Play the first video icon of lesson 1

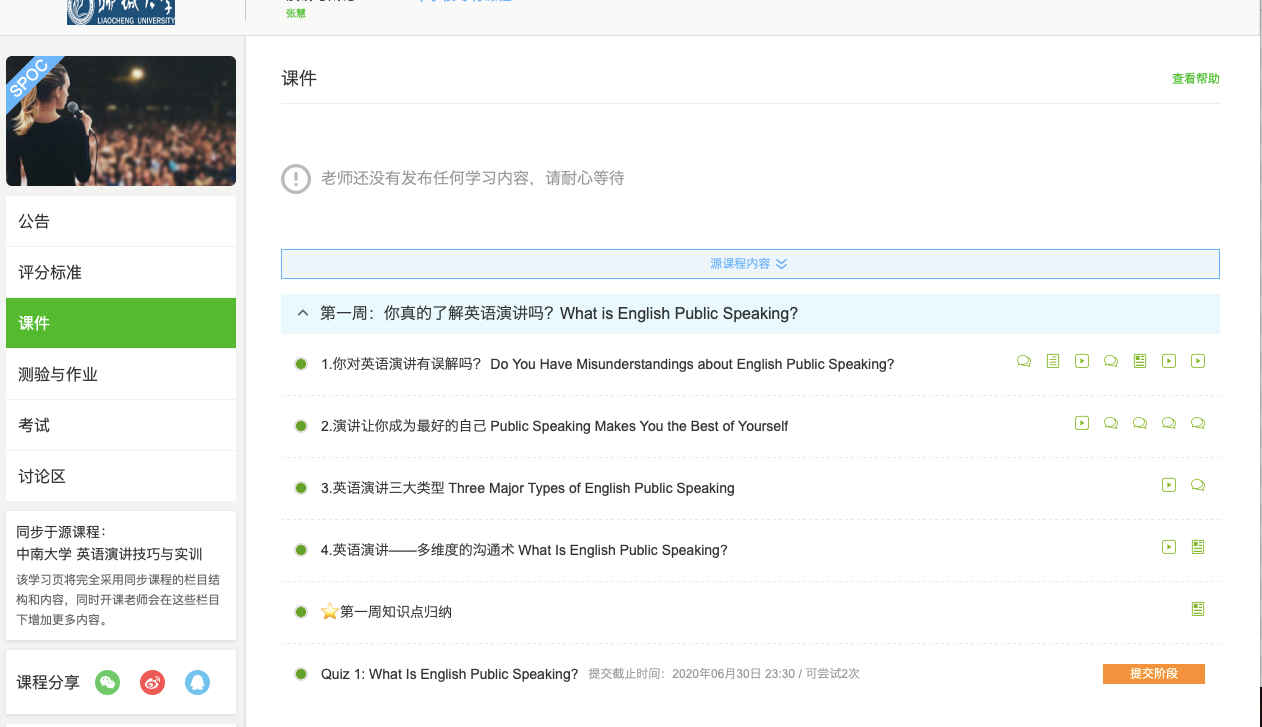(x=1082, y=361)
